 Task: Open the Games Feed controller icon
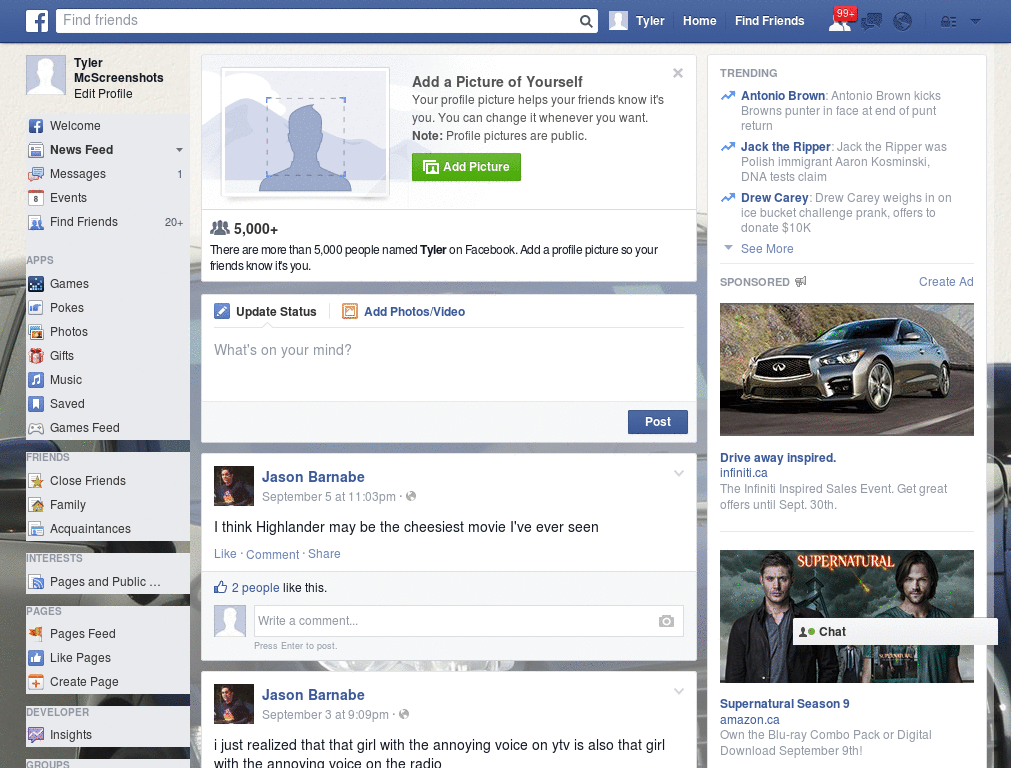36,428
